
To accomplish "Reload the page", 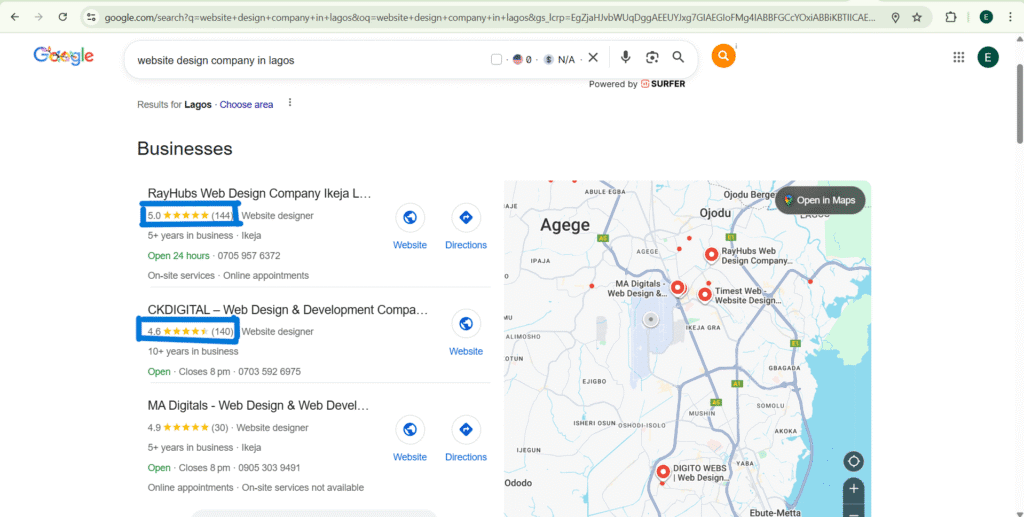I will pyautogui.click(x=63, y=18).
